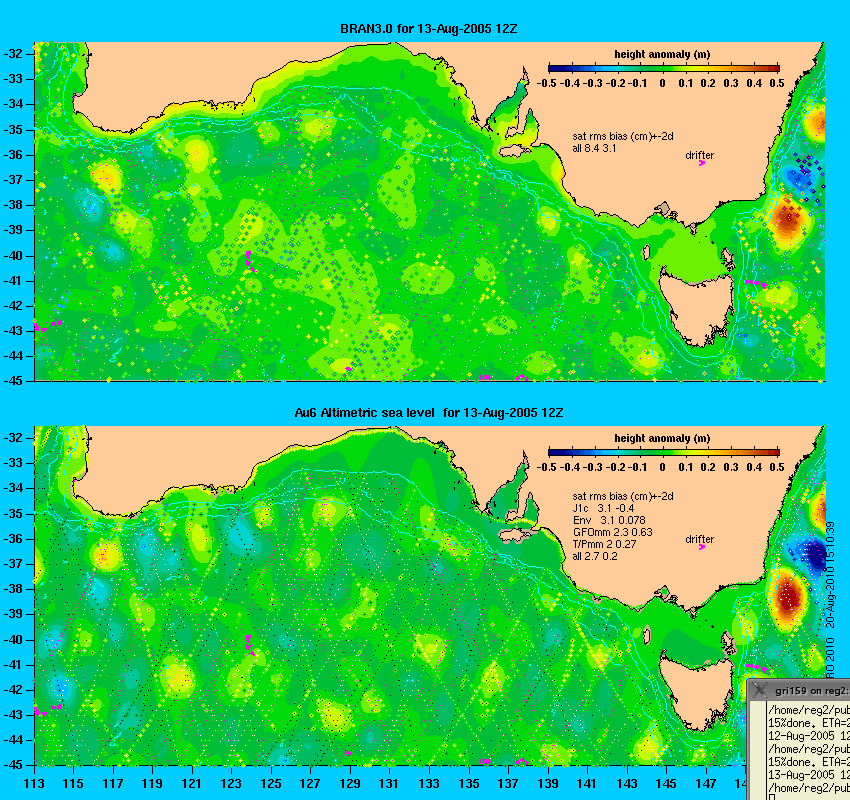
Task: Select the 'all 8.4 3.1' statistic
Action: (594, 148)
